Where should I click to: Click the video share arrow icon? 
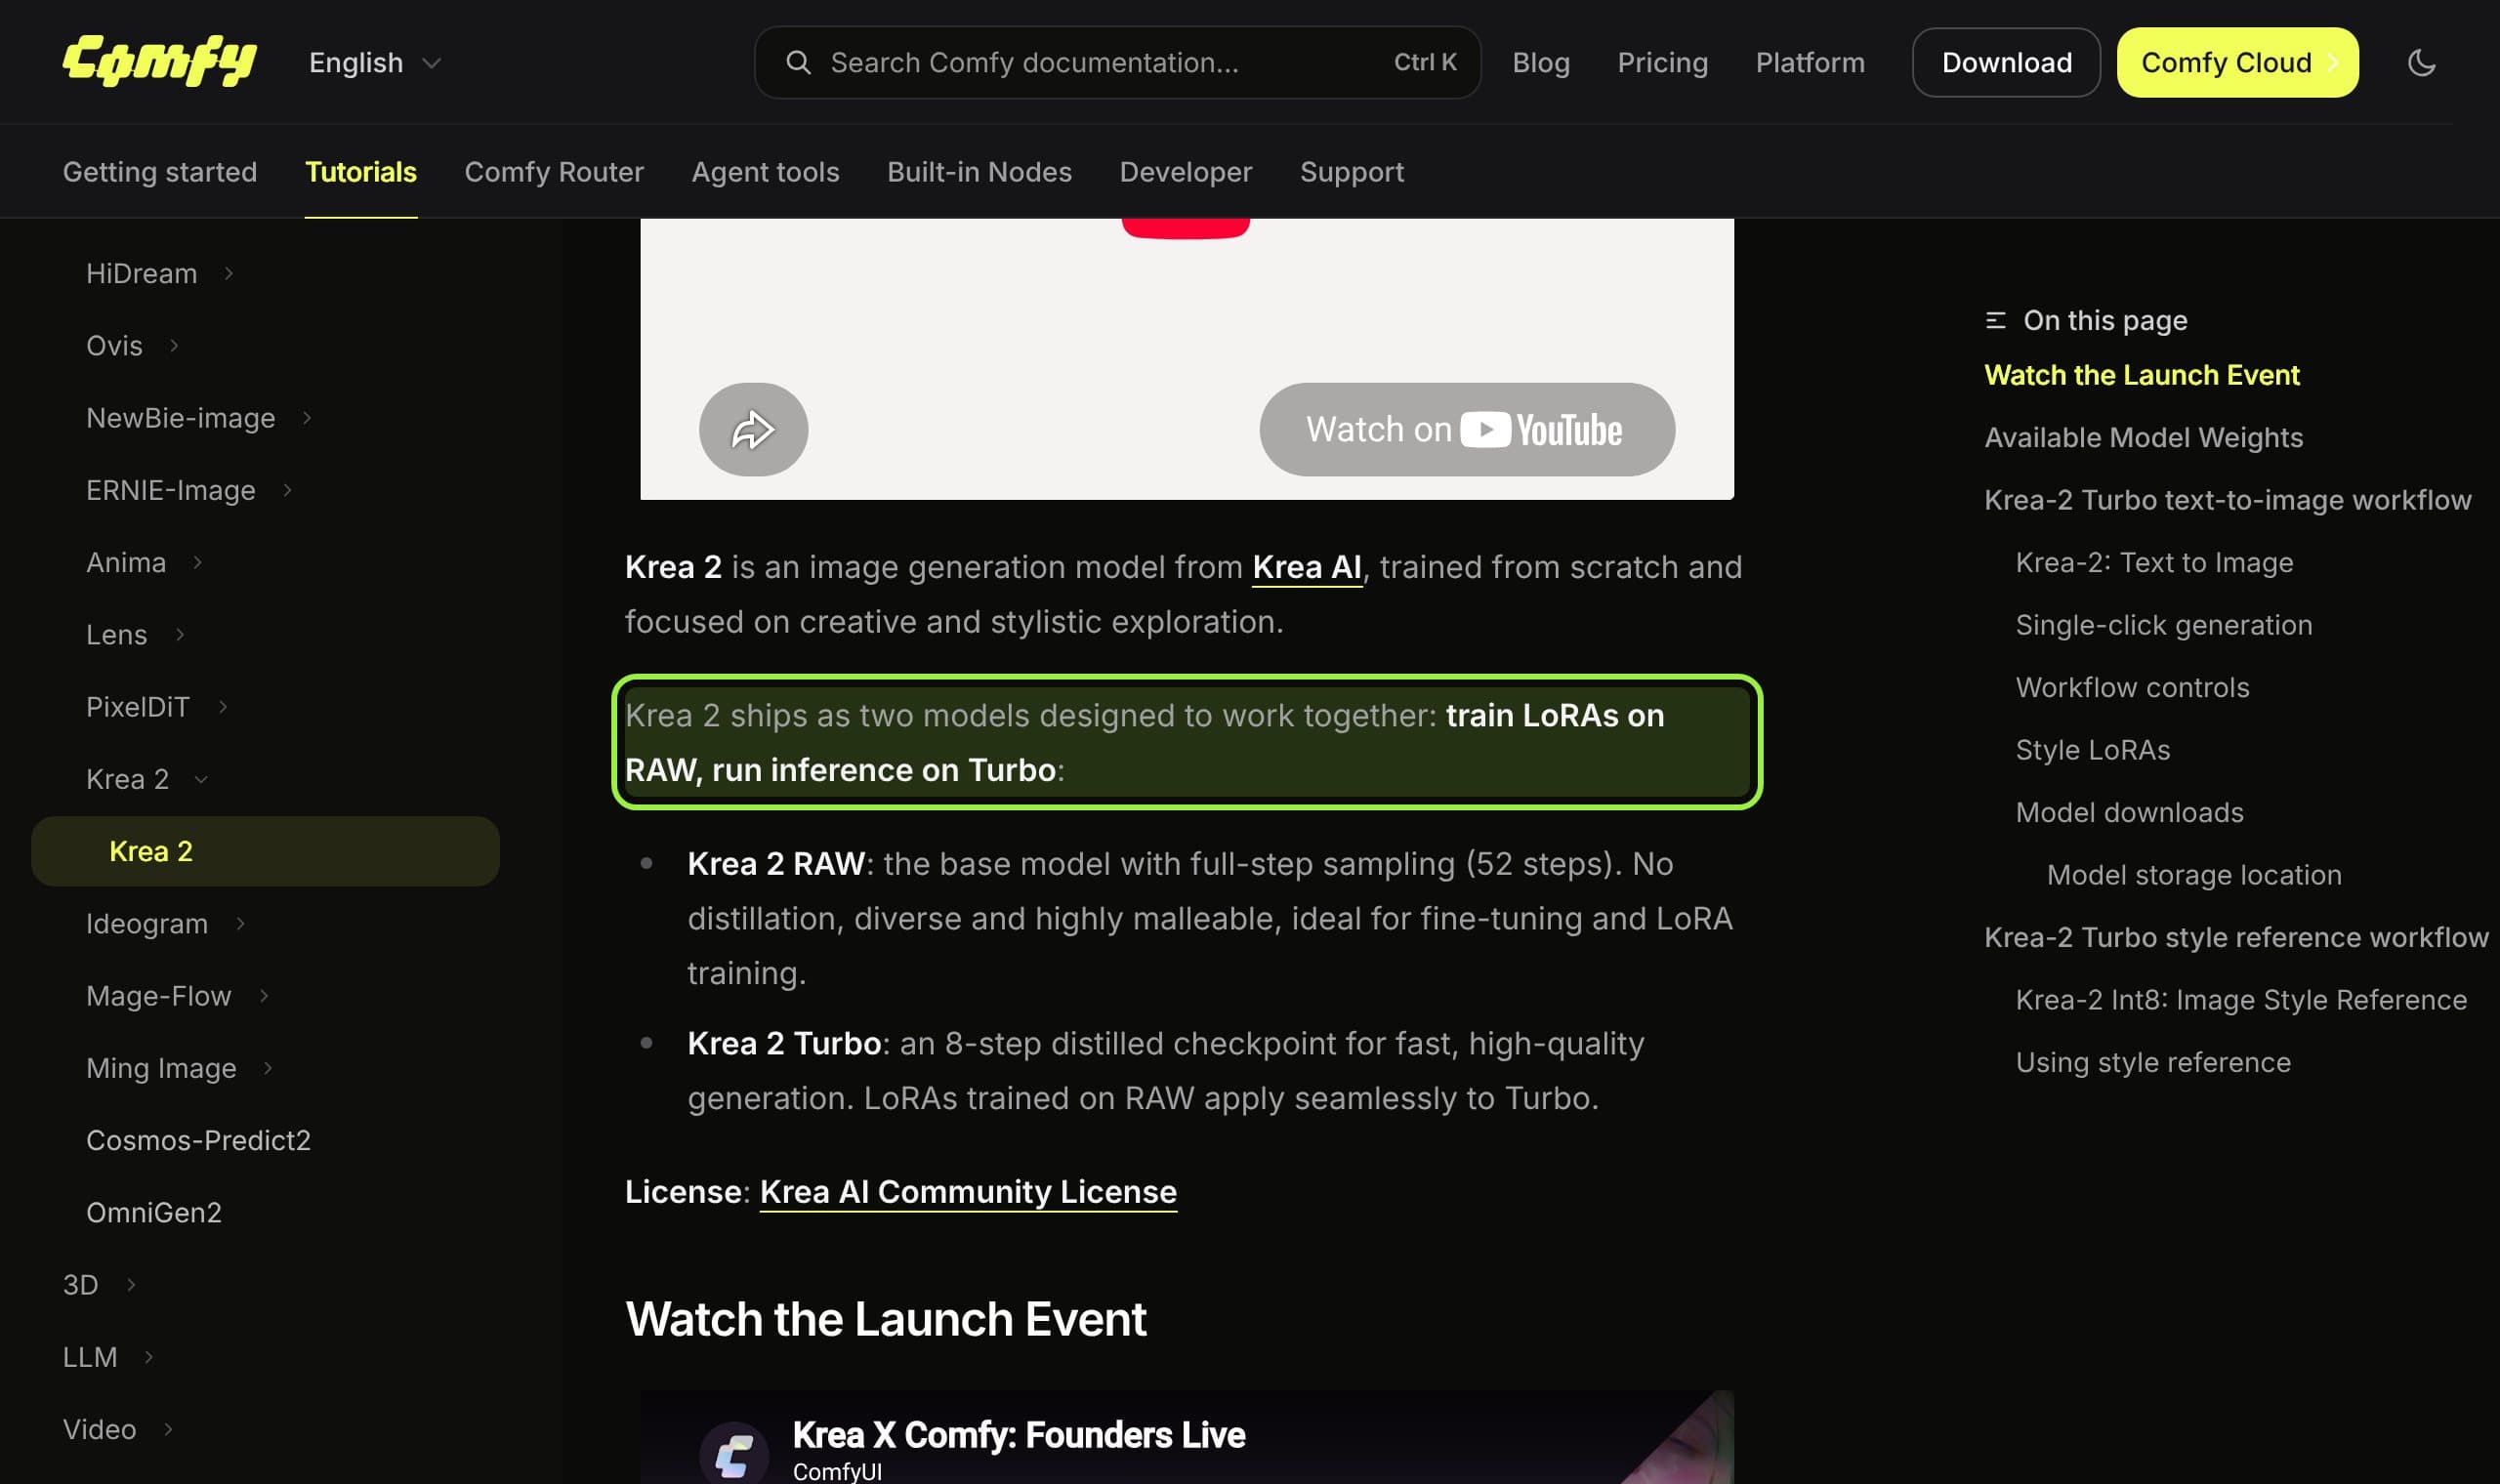[x=753, y=429]
